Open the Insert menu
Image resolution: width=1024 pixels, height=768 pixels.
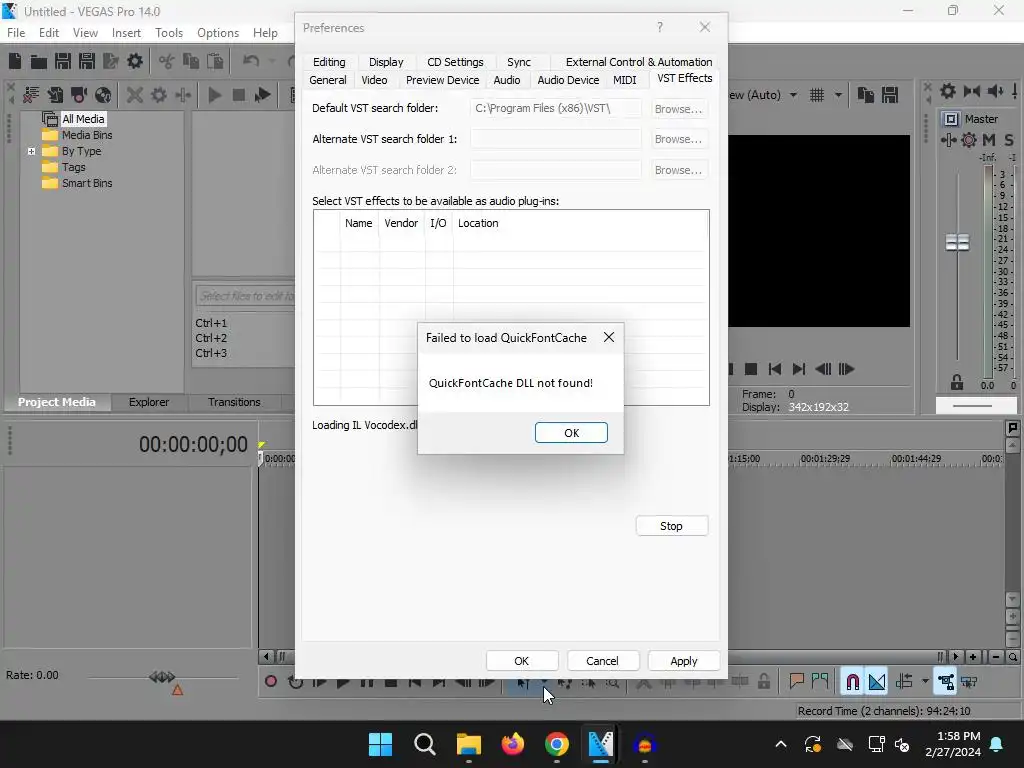126,33
